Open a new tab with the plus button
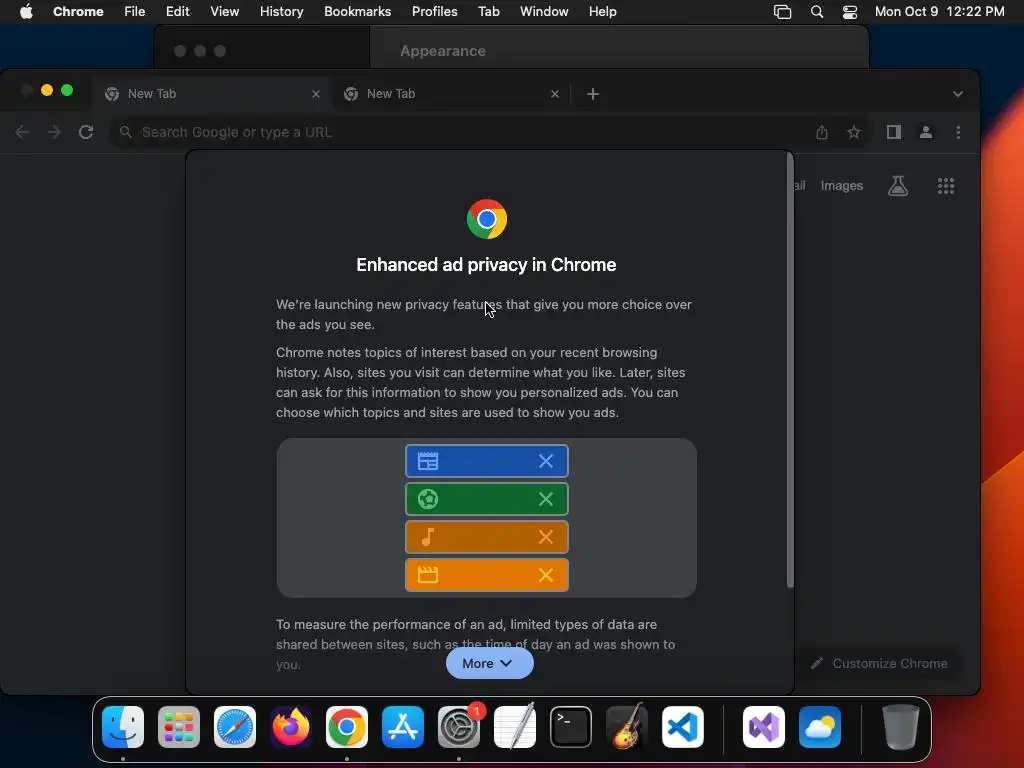The image size is (1024, 768). coord(592,94)
